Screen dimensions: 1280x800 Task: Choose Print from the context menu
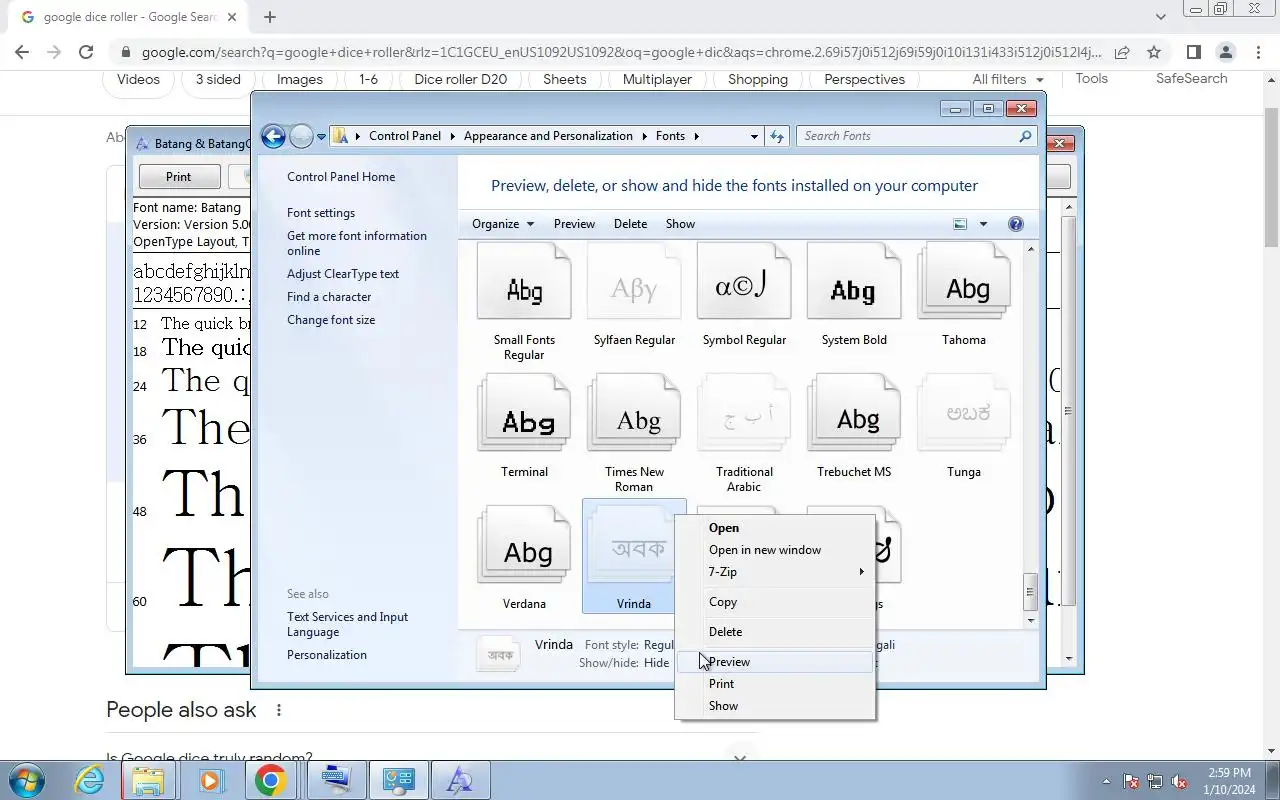pos(775,684)
